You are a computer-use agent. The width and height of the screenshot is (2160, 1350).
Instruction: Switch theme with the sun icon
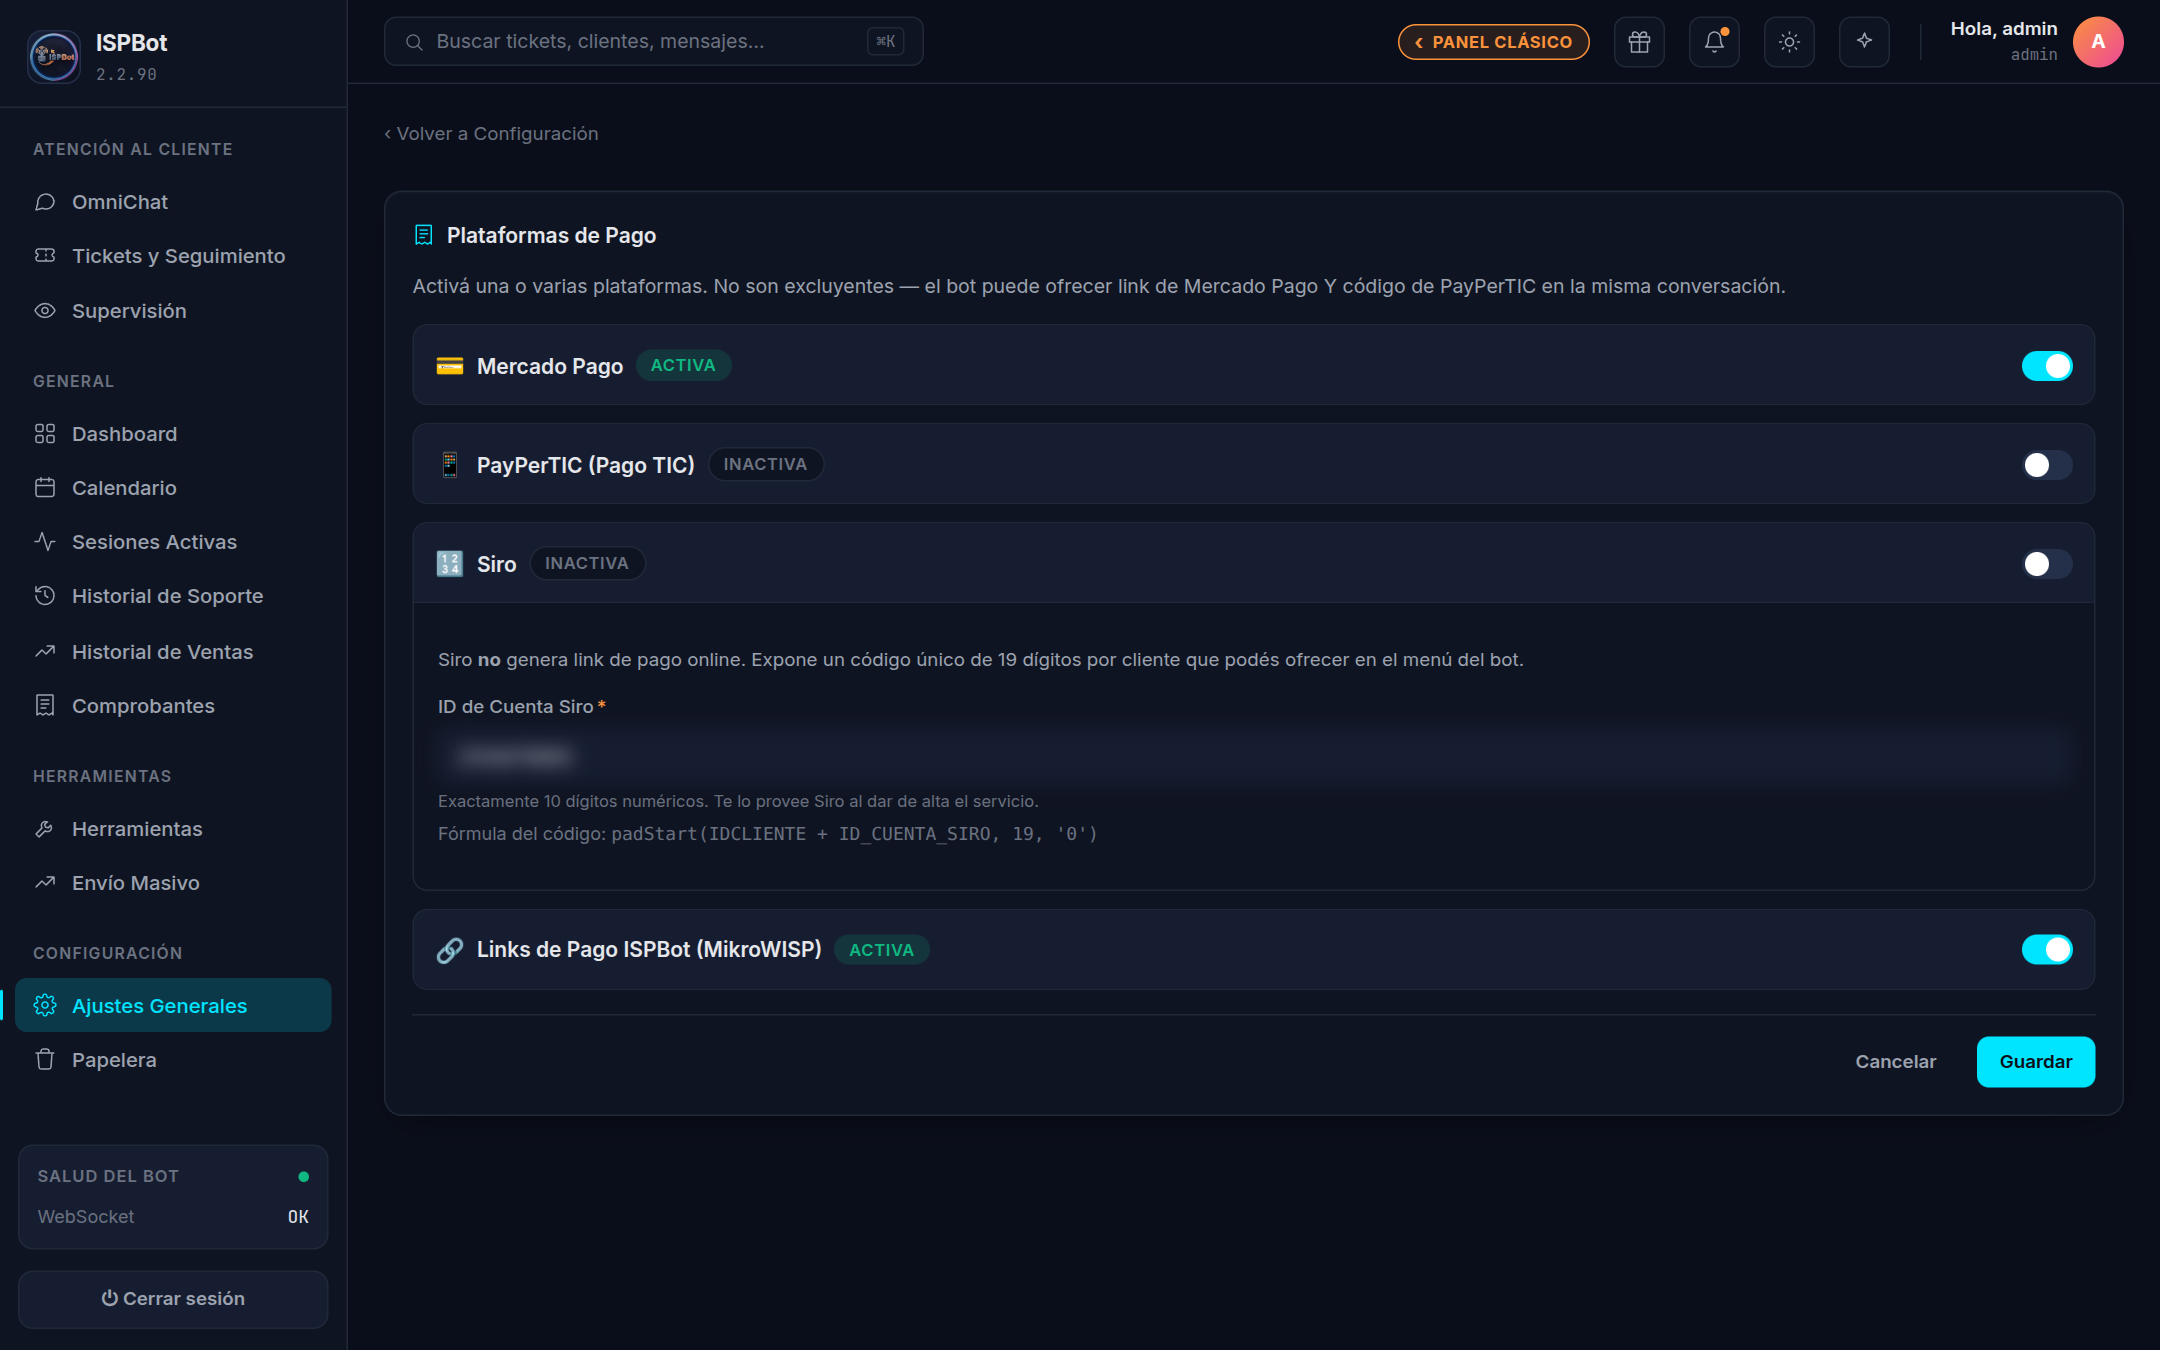point(1789,42)
